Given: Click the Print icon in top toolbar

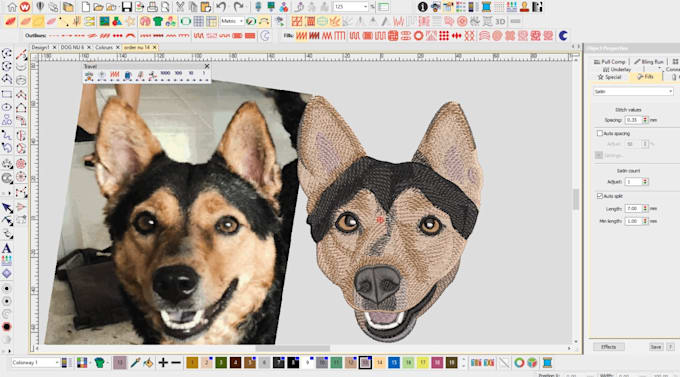Looking at the screenshot, I should tap(152, 7).
